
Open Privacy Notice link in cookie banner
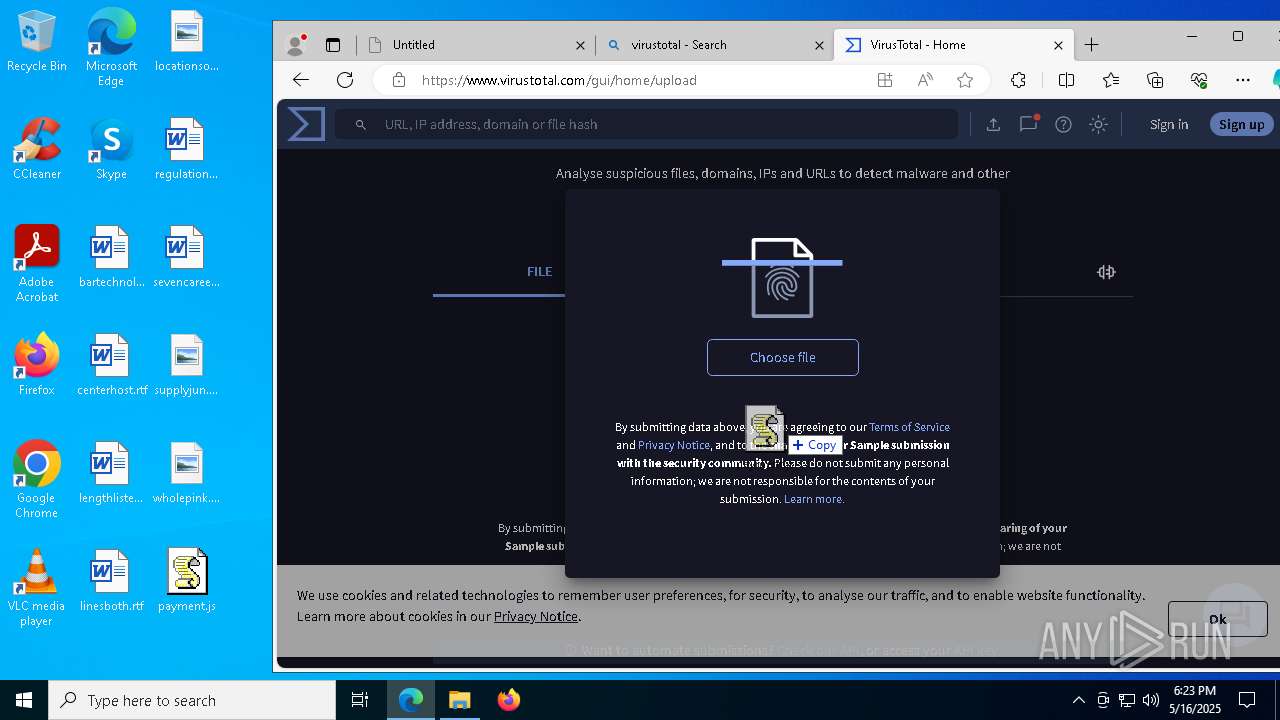coord(535,616)
